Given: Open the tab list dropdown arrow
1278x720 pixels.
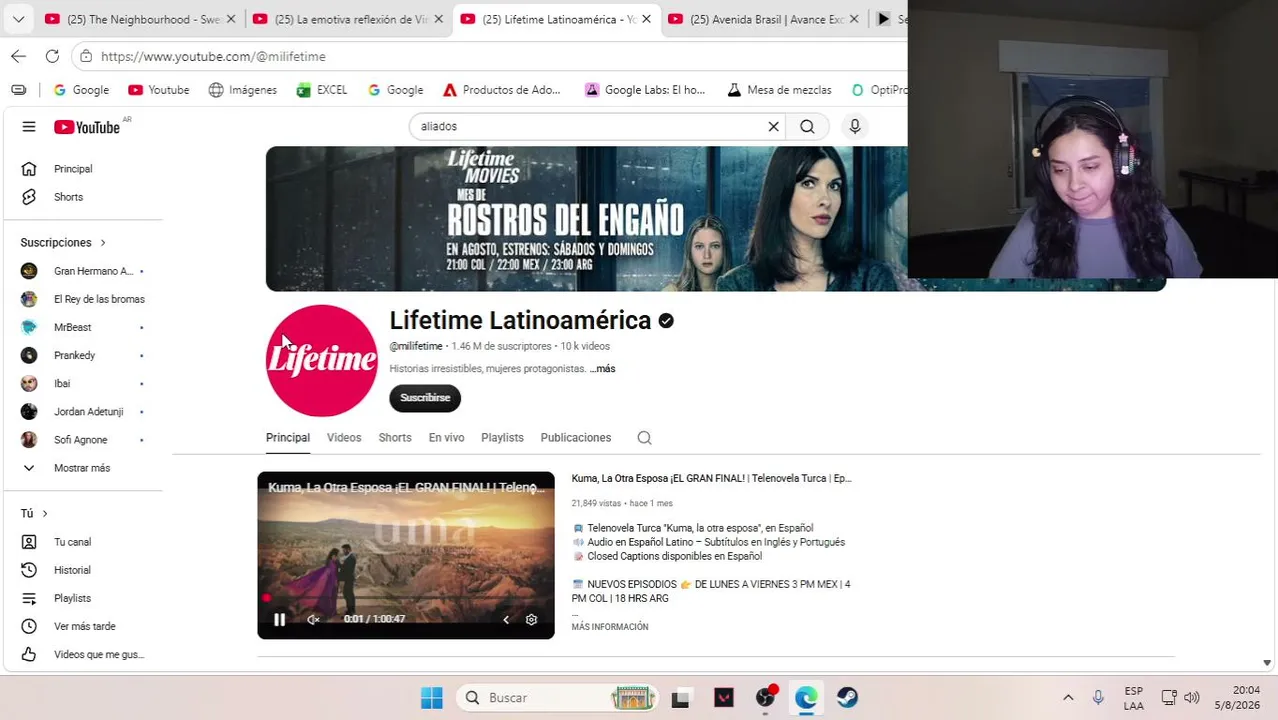Looking at the screenshot, I should coord(18,19).
